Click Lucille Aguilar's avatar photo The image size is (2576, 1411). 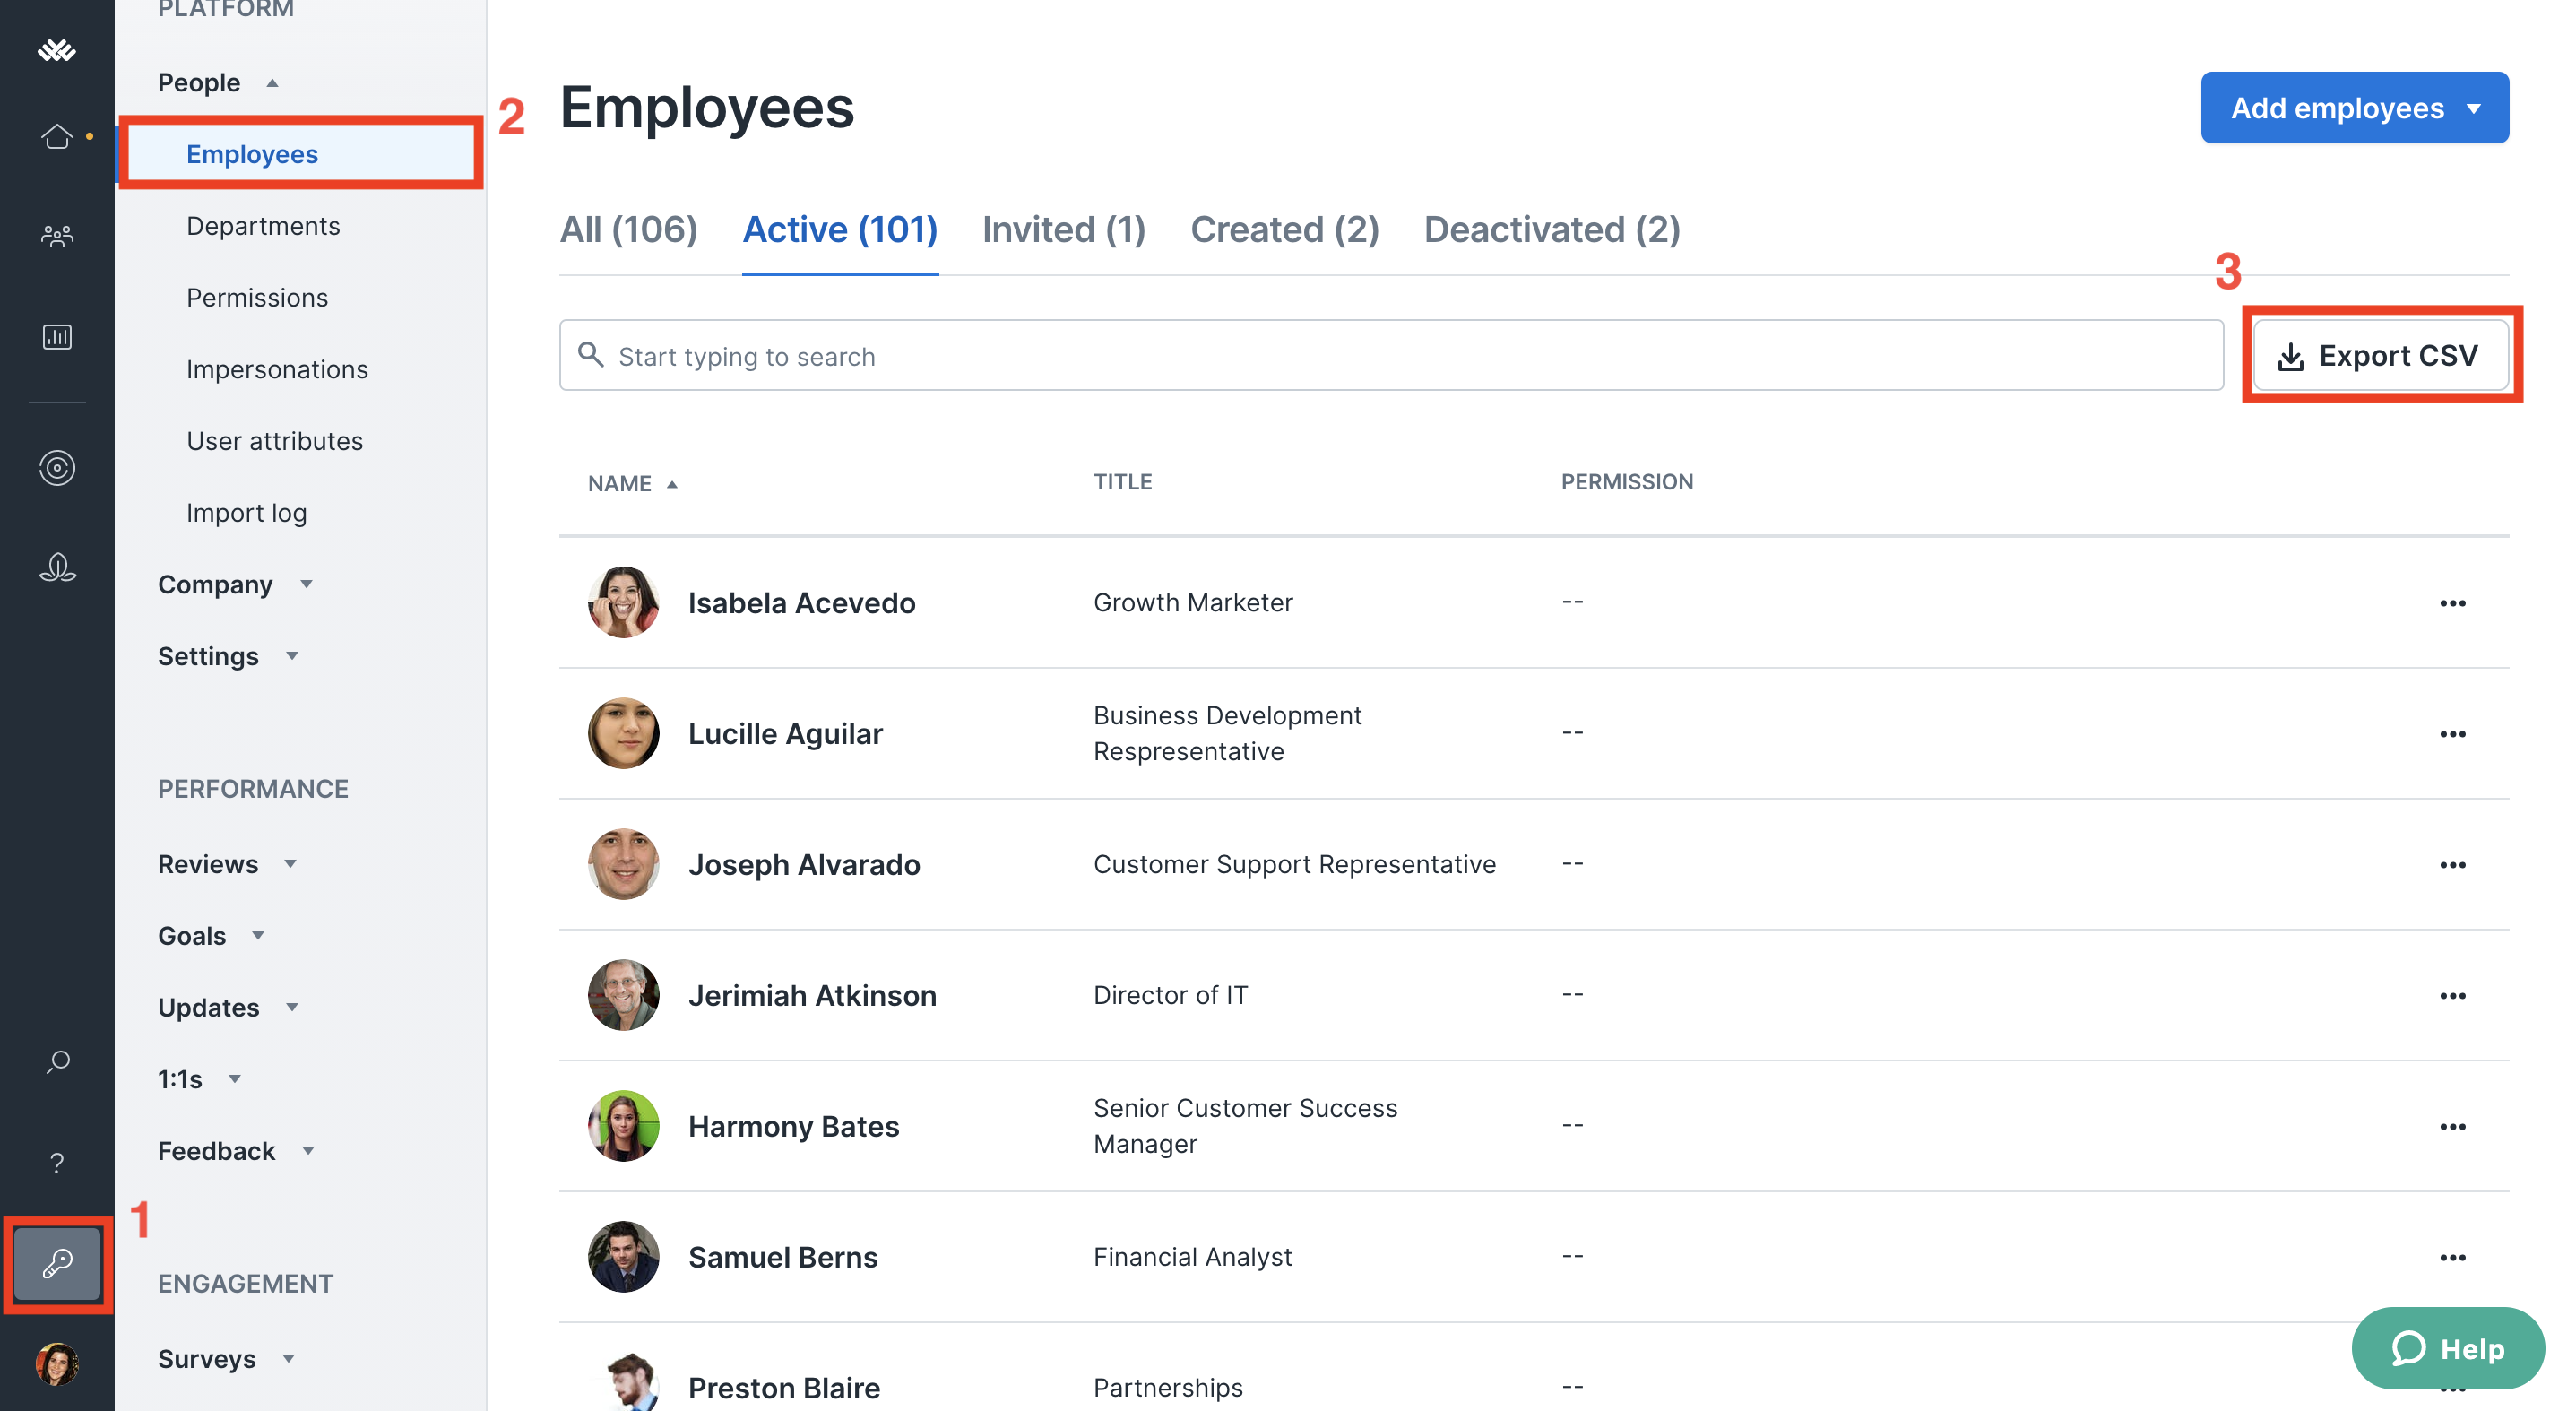623,733
